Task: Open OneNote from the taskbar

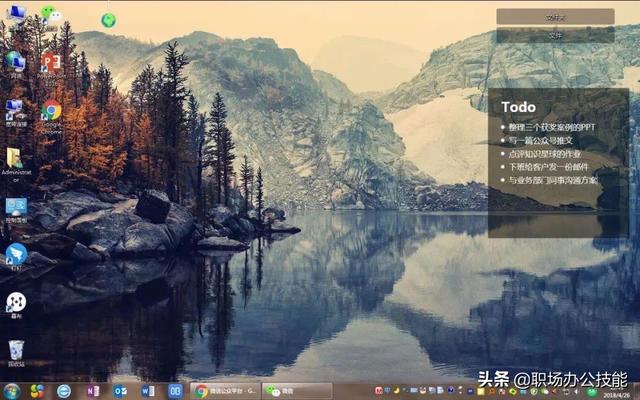Action: tap(93, 391)
